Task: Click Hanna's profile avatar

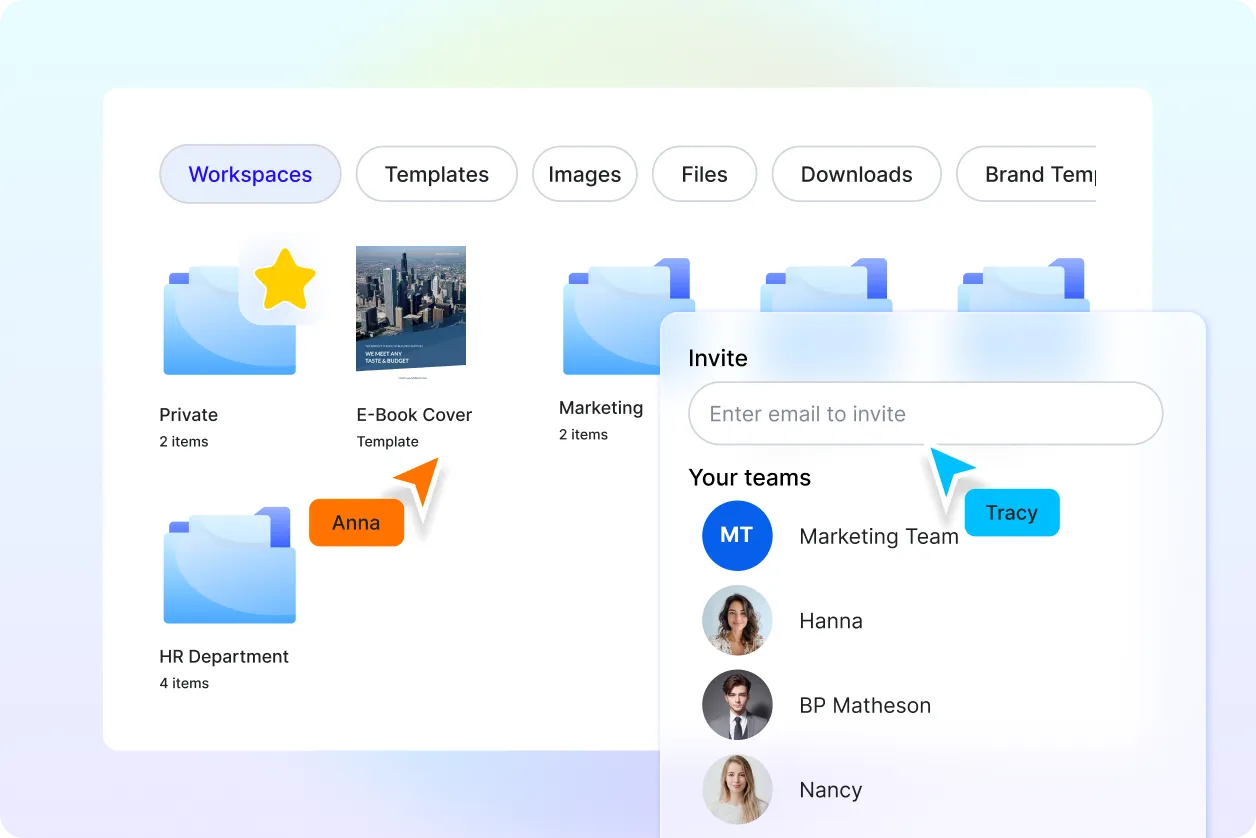Action: [737, 620]
